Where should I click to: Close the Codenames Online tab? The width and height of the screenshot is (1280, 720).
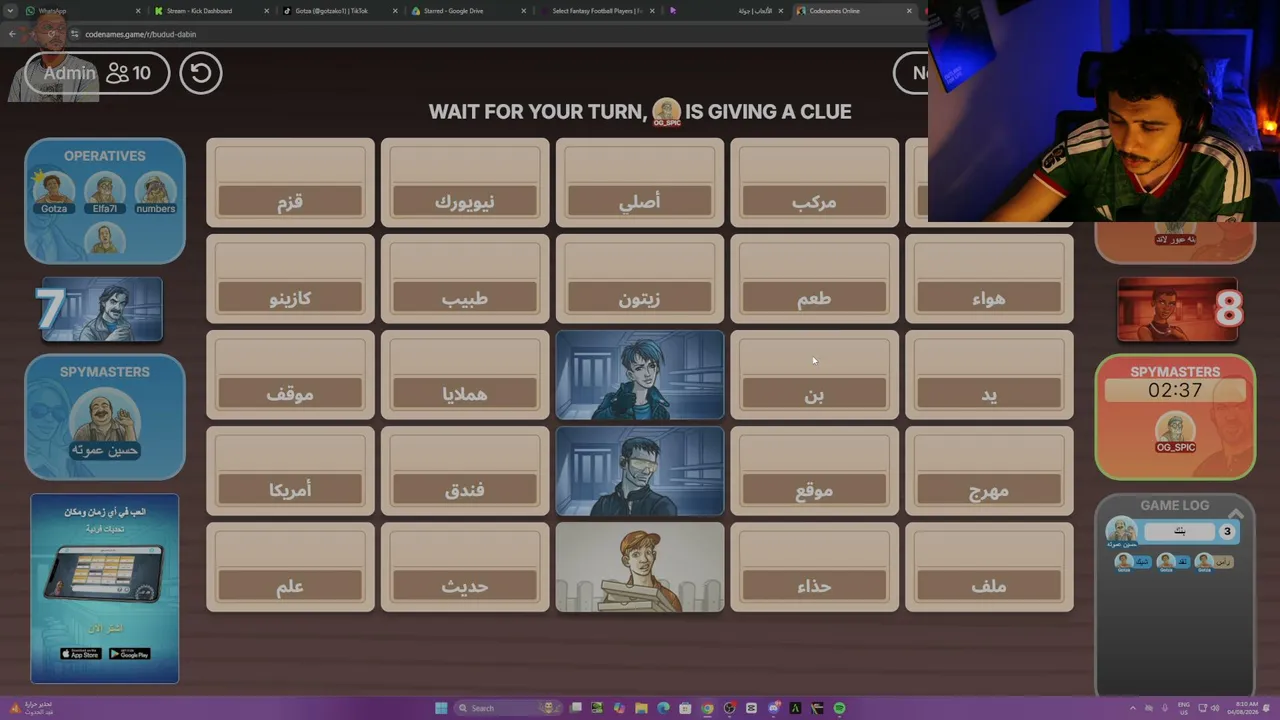[909, 11]
